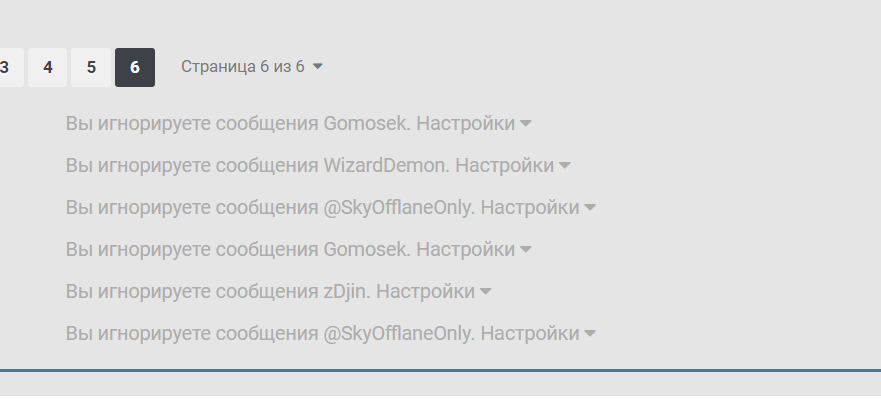Go to page 4 of the thread

coord(48,67)
